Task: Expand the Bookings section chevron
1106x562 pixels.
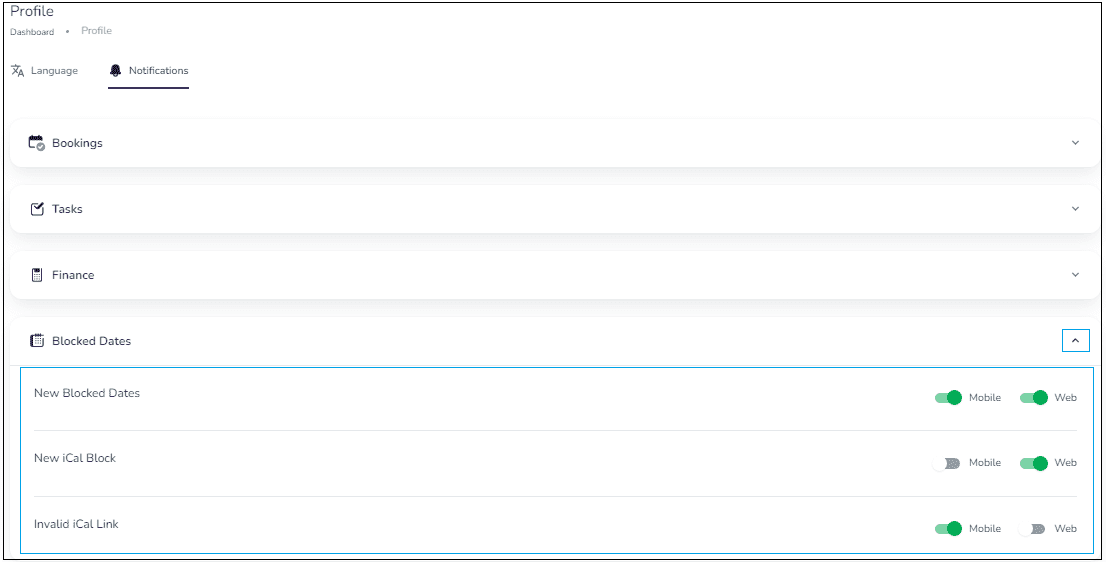Action: pos(1075,142)
